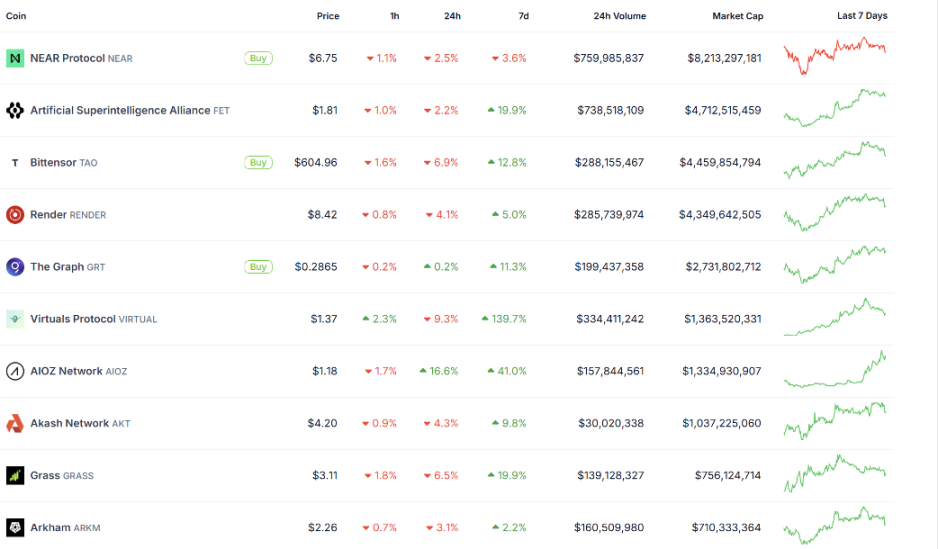Viewport: 938px width, 549px height.
Task: Click Render's $4,349,642,505 market cap
Action: pyautogui.click(x=720, y=215)
